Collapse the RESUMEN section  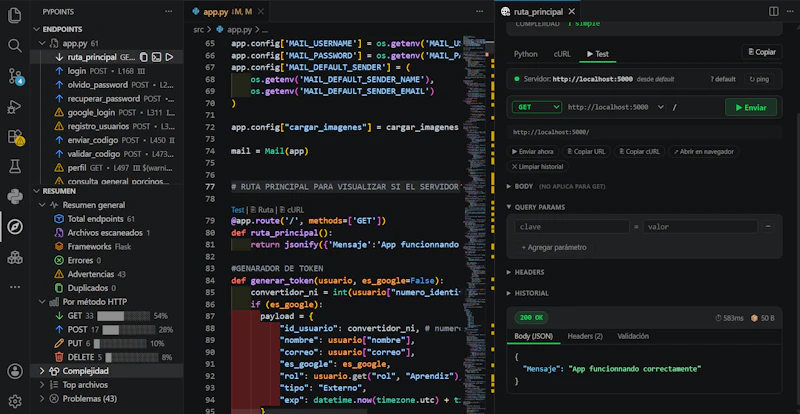(x=36, y=191)
